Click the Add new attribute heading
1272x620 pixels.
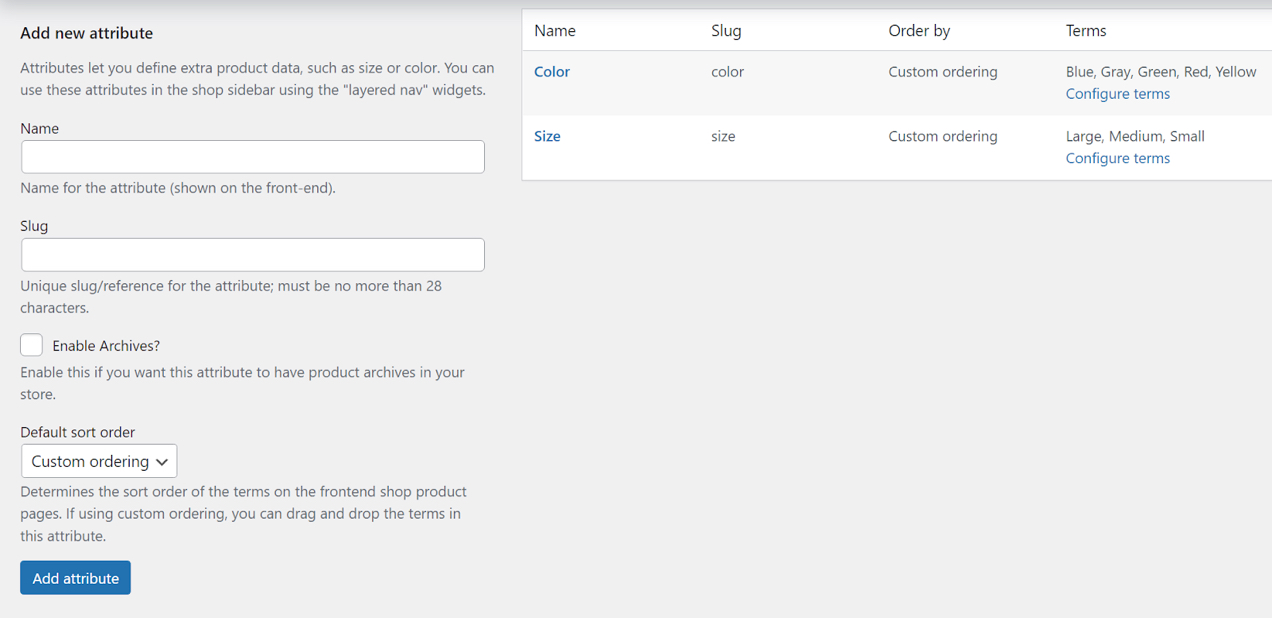pos(85,32)
